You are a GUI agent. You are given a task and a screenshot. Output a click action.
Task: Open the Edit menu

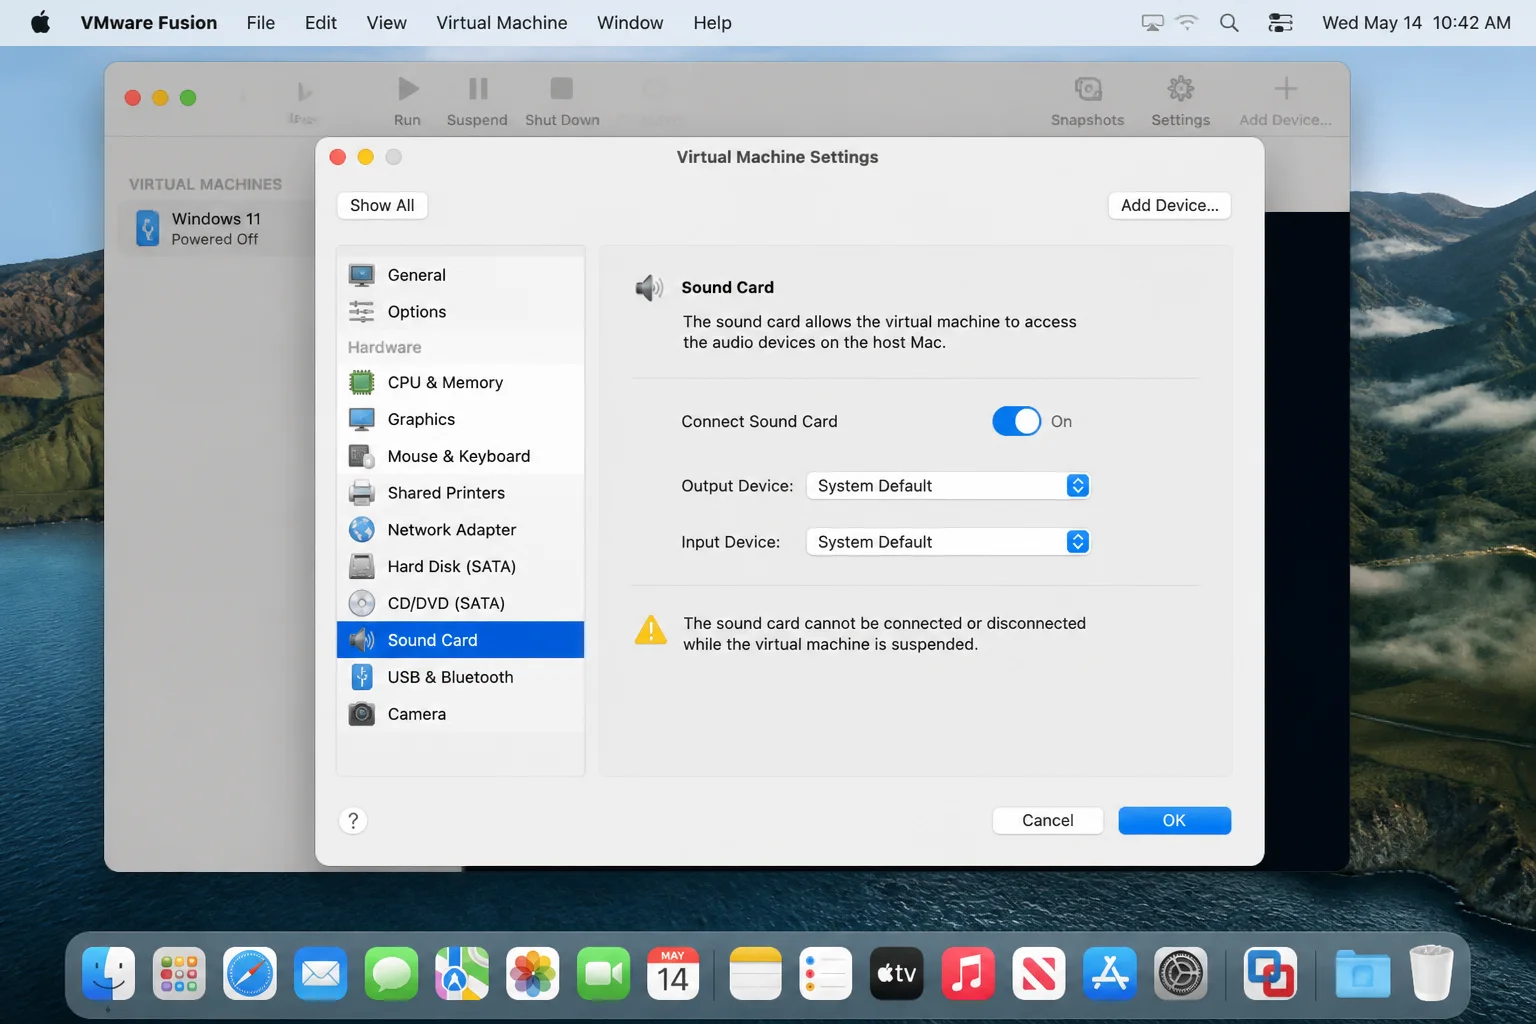(320, 23)
